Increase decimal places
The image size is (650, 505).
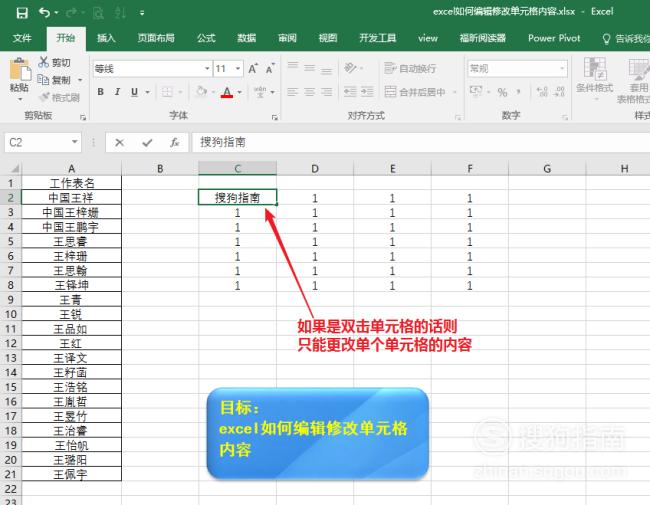pos(542,92)
